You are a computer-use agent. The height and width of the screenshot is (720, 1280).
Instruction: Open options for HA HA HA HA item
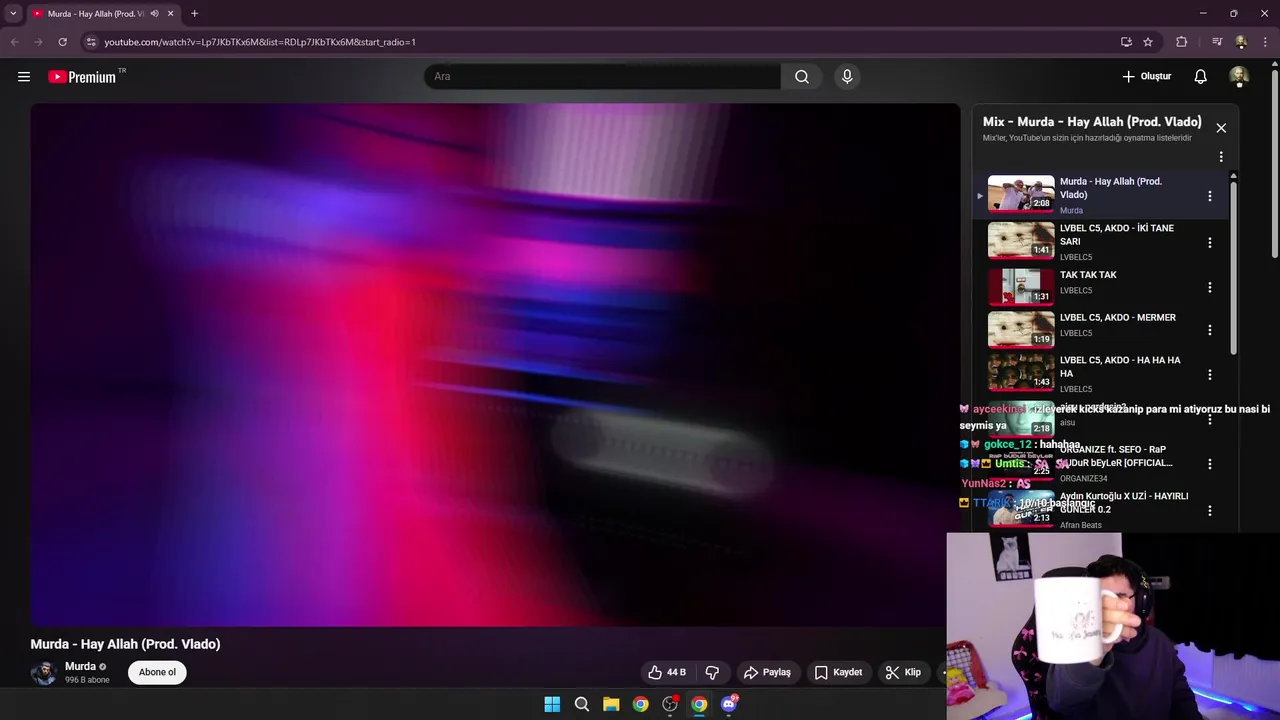[1210, 375]
